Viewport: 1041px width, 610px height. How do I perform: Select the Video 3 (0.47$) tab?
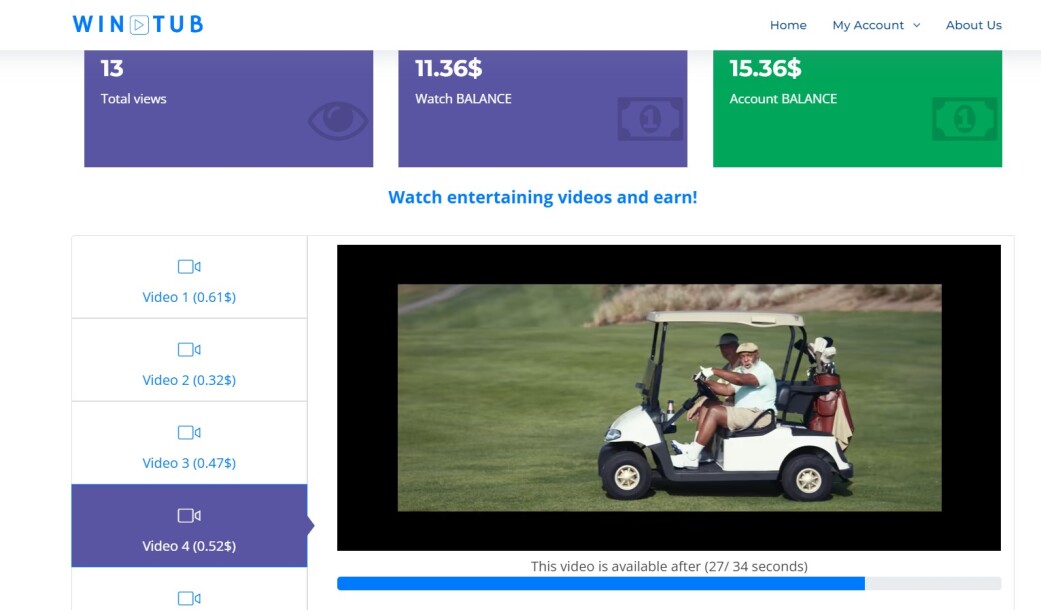pyautogui.click(x=189, y=443)
